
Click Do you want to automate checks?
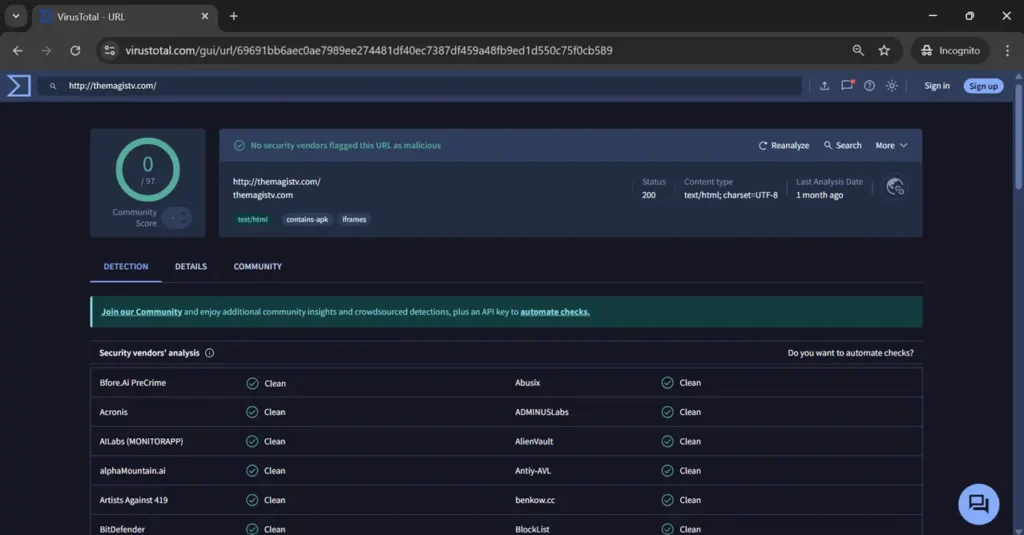click(850, 353)
